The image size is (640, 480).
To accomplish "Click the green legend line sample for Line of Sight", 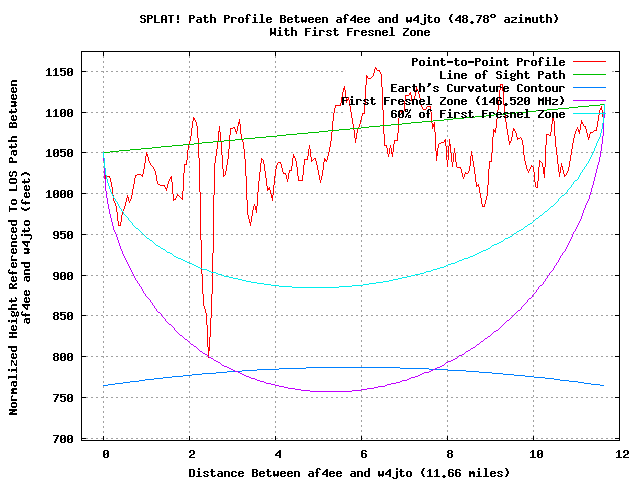I will pos(589,75).
